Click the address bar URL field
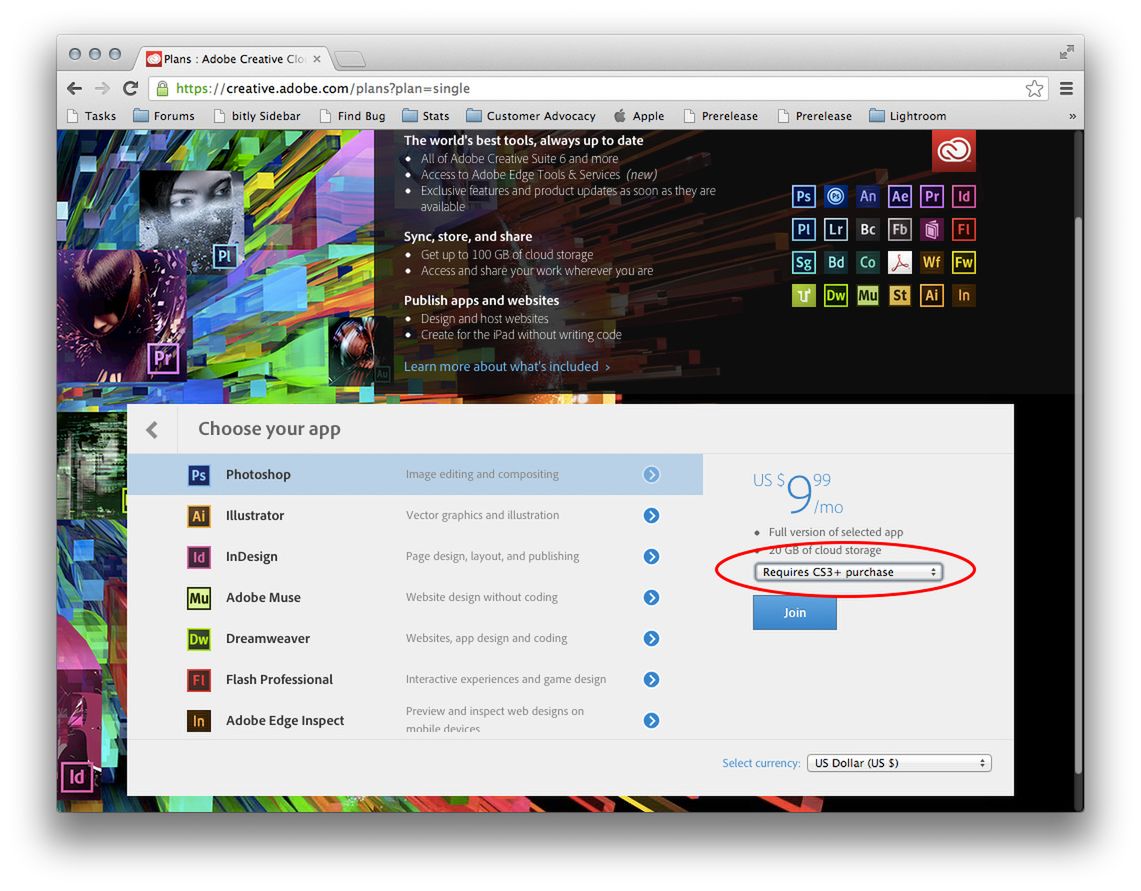Viewport: 1141px width, 891px height. [598, 88]
